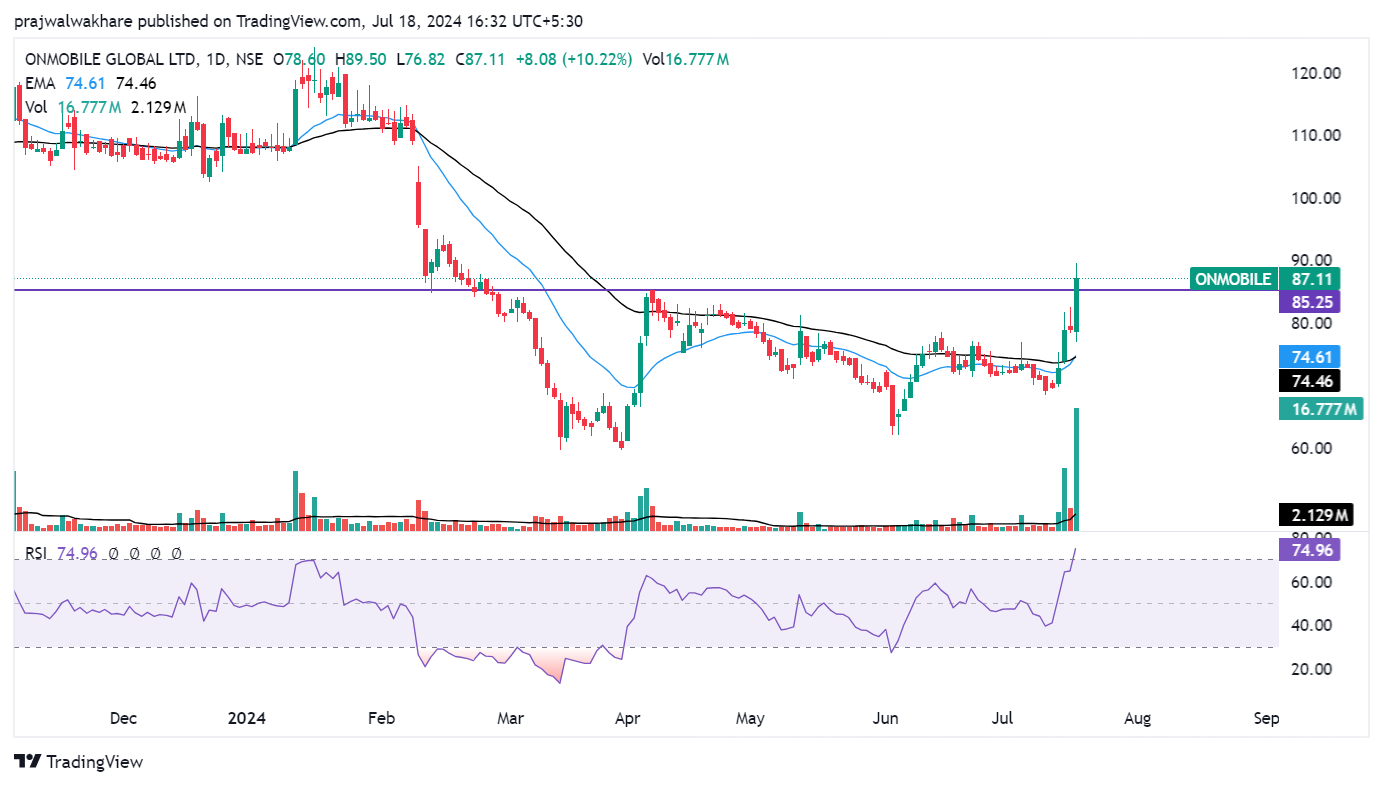Select the RSI indicator legend label
This screenshot has height=785, width=1383.
(37, 553)
